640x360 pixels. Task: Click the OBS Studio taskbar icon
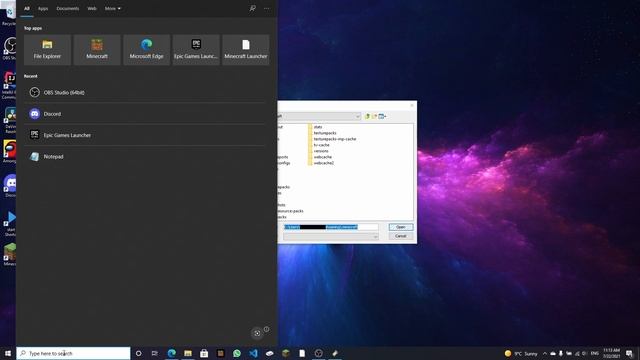[319, 353]
